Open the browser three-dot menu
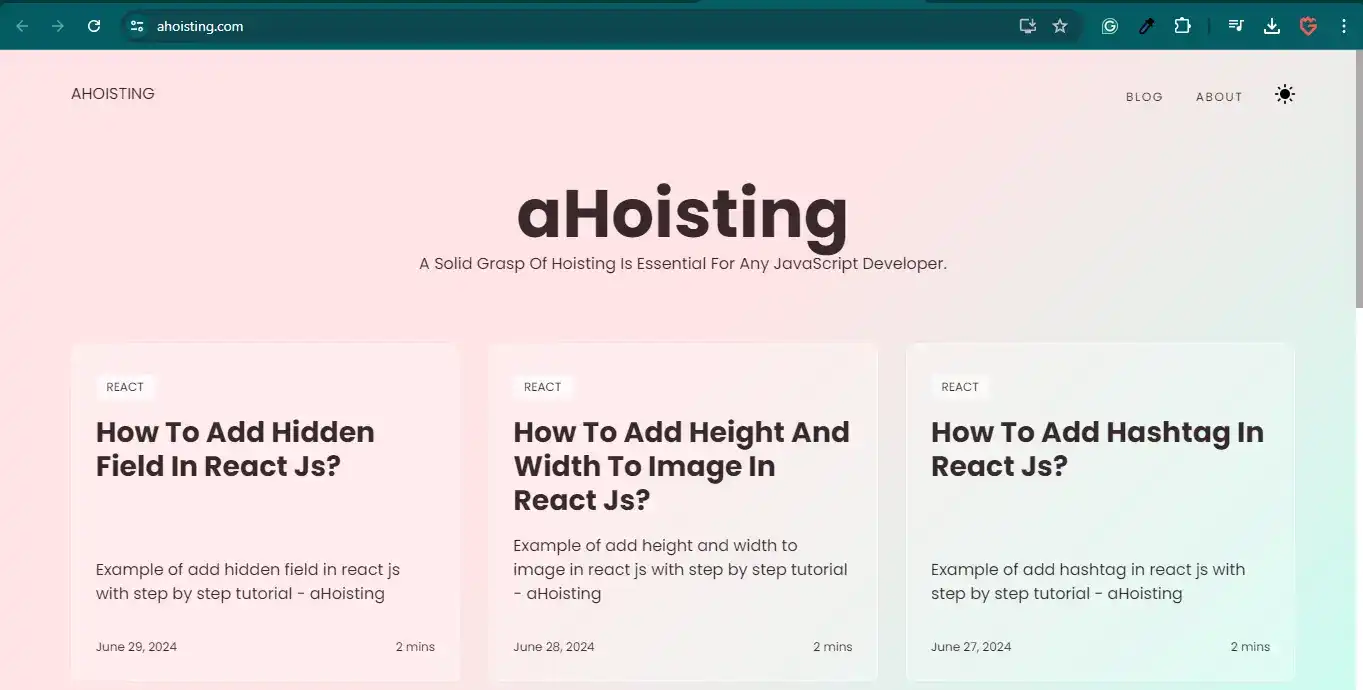 [1343, 26]
